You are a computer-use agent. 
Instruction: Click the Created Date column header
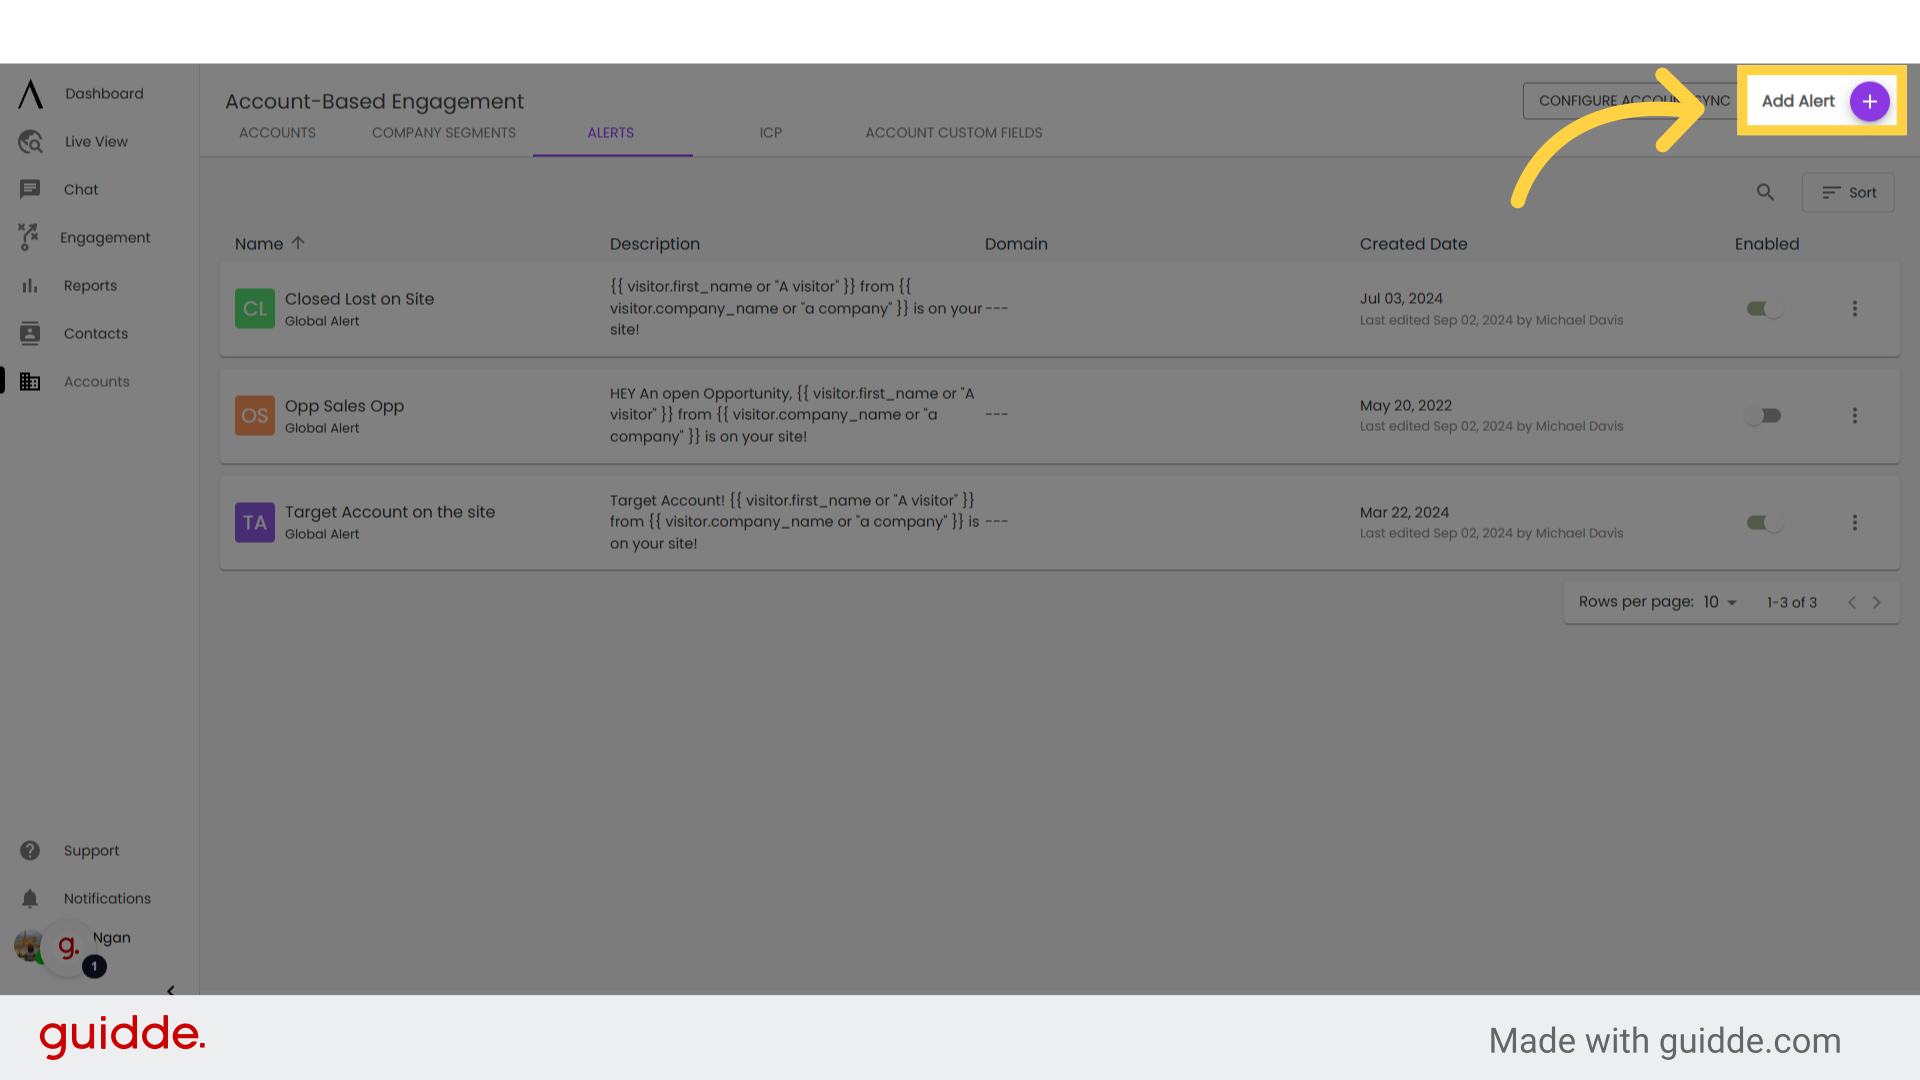(x=1413, y=244)
